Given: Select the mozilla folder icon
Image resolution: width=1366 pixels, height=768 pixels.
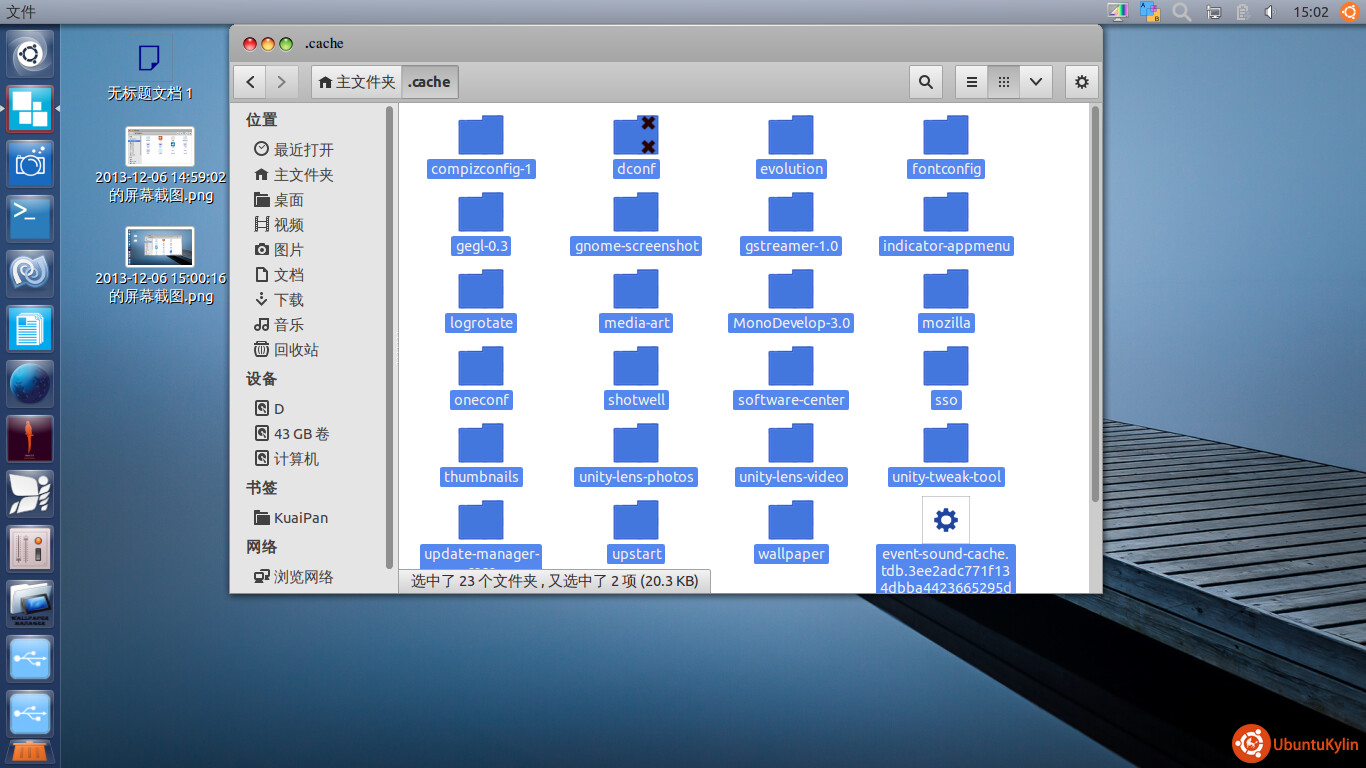Looking at the screenshot, I should [946, 290].
